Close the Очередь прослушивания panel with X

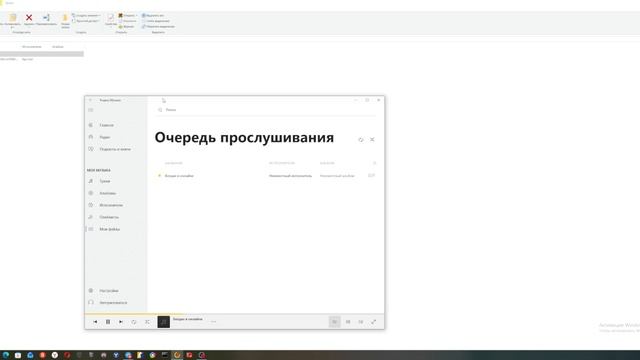tap(372, 140)
